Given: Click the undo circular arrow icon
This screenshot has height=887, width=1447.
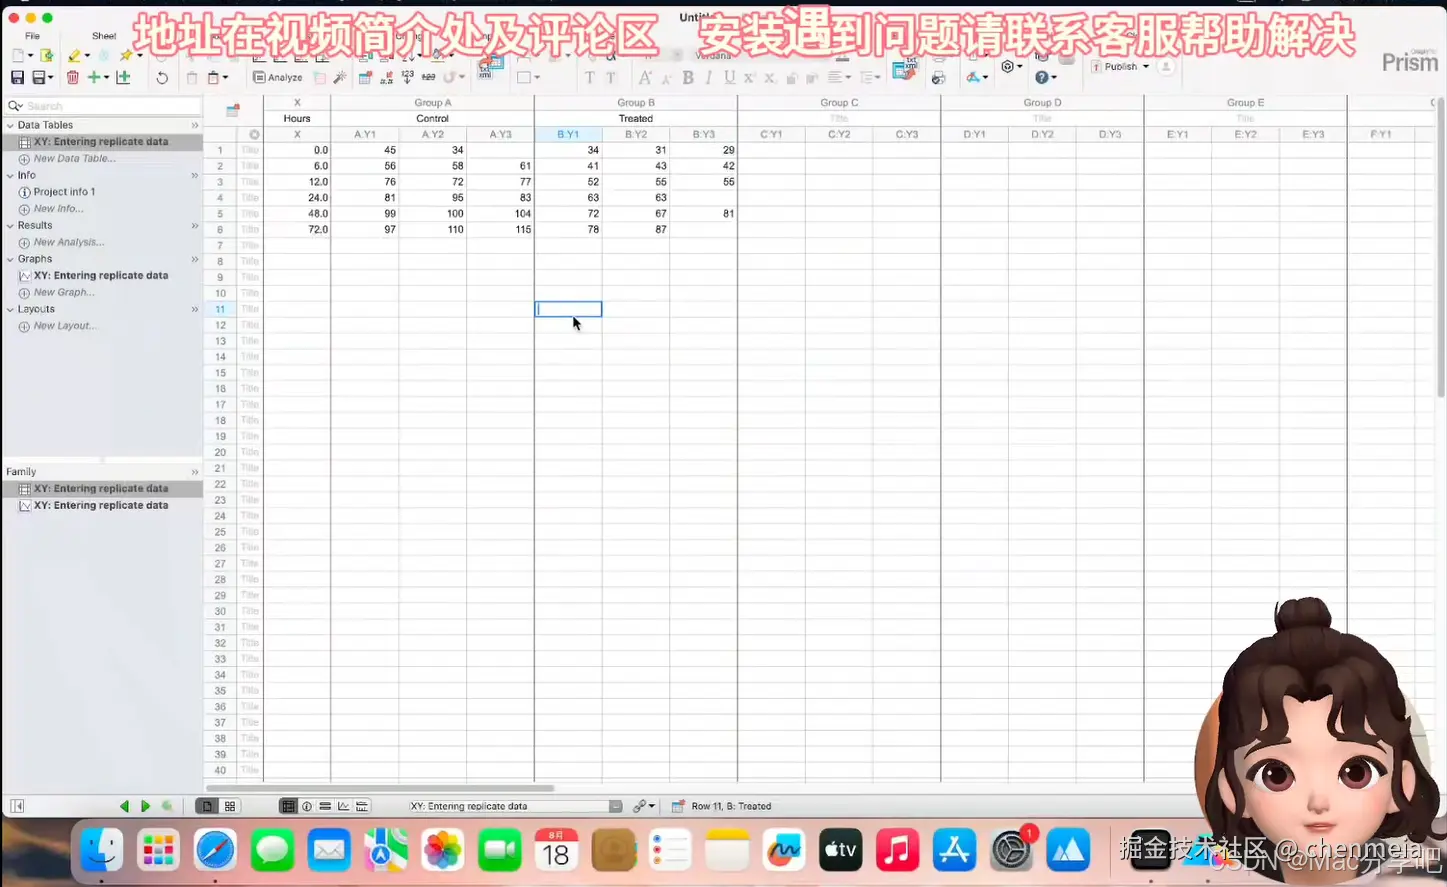Looking at the screenshot, I should tap(162, 77).
